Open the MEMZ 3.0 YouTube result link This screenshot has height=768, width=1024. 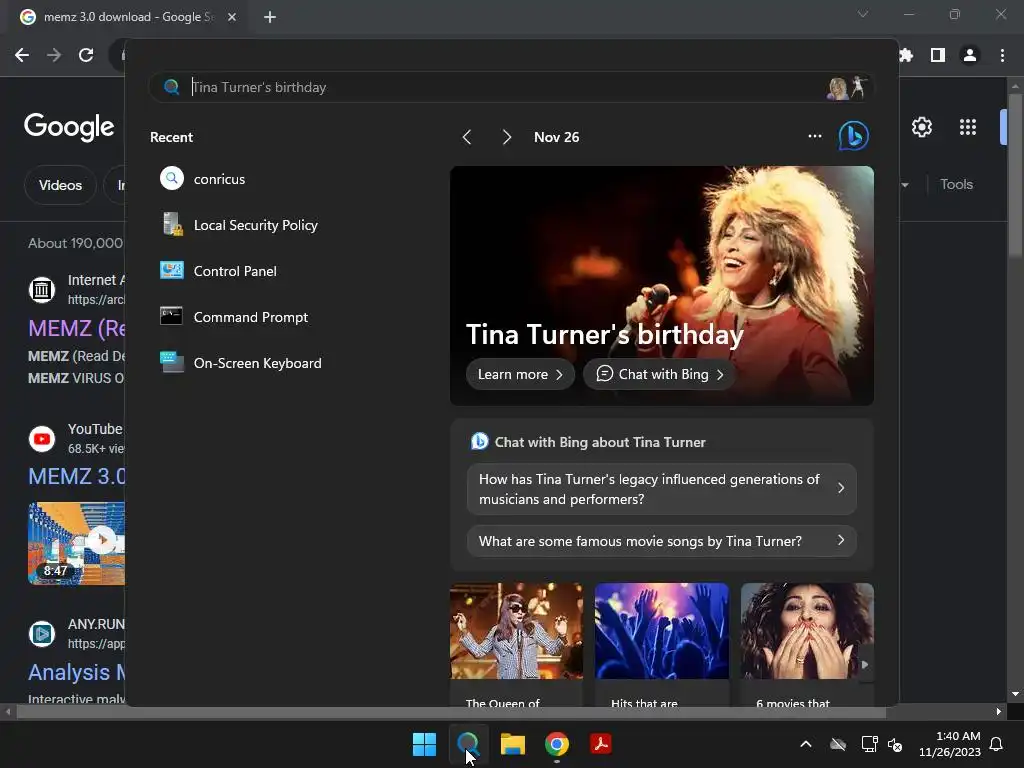point(76,476)
